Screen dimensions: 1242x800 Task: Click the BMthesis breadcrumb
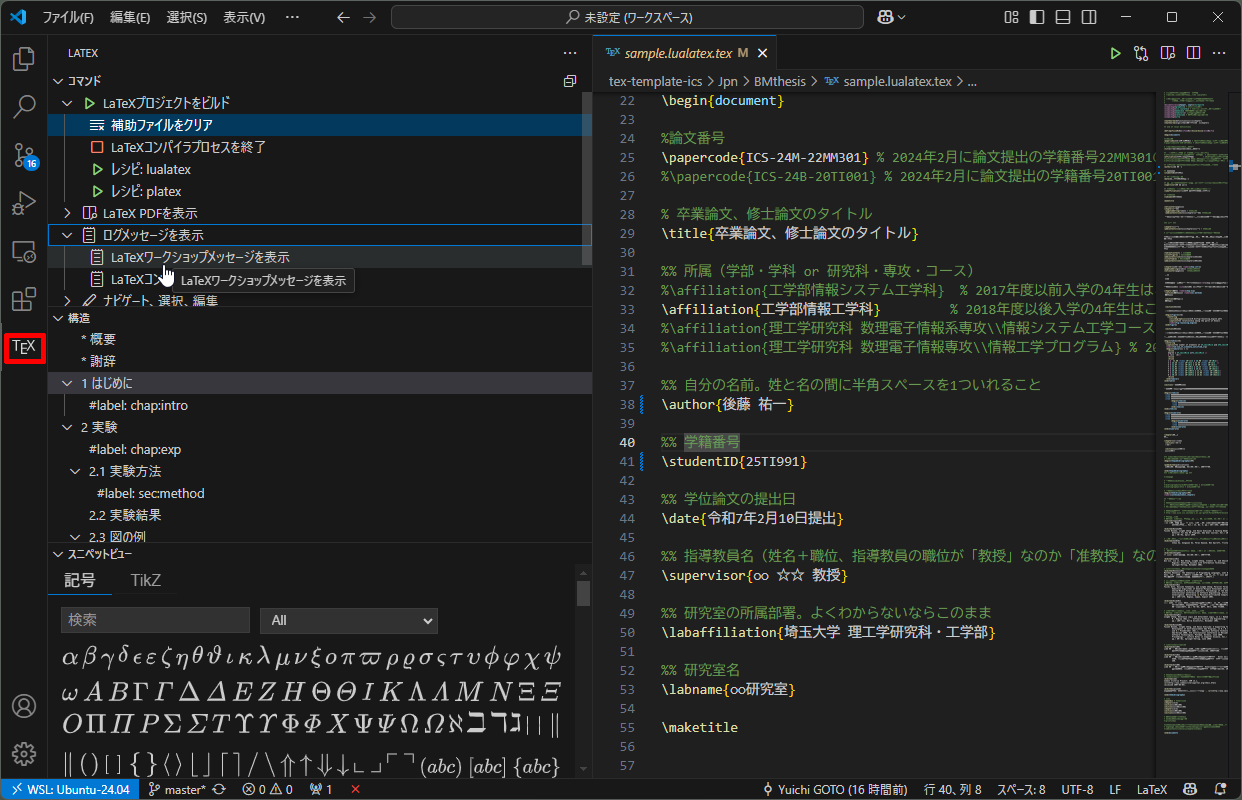781,81
